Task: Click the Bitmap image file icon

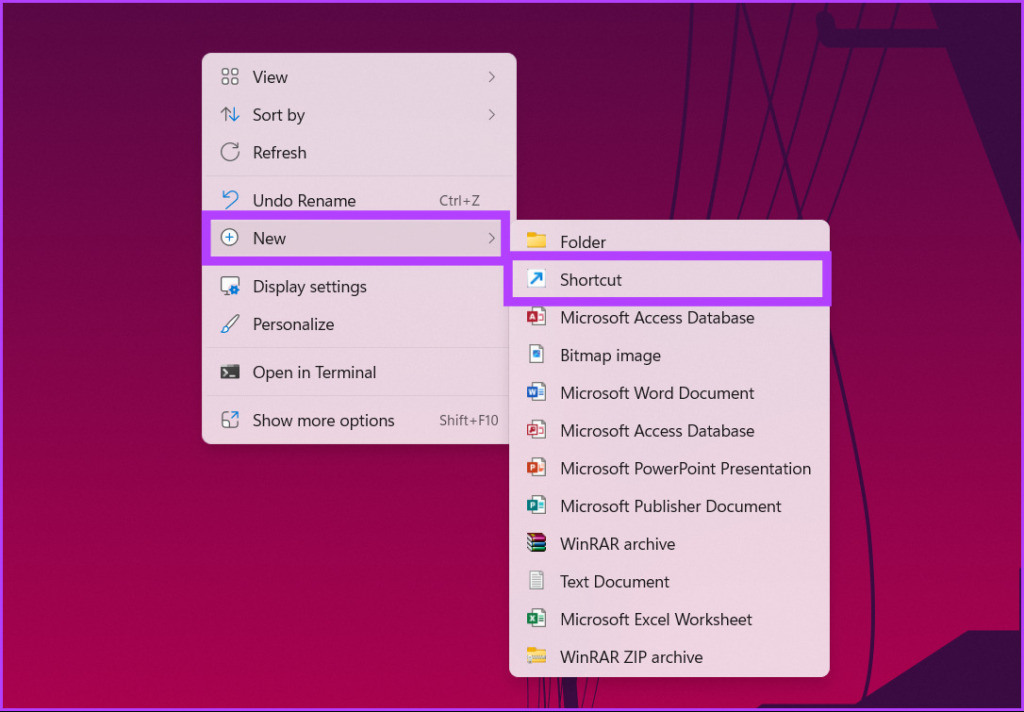Action: [x=536, y=355]
